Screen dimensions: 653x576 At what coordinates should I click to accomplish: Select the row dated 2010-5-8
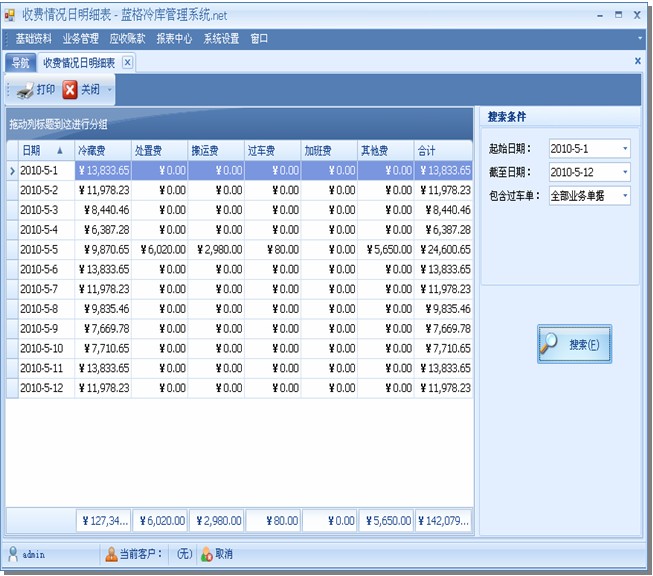pyautogui.click(x=239, y=309)
